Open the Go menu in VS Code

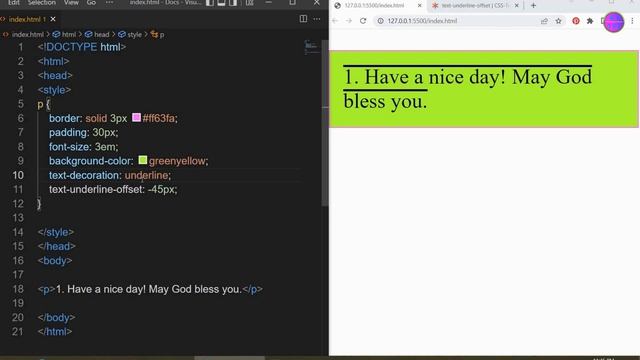[x=91, y=2]
